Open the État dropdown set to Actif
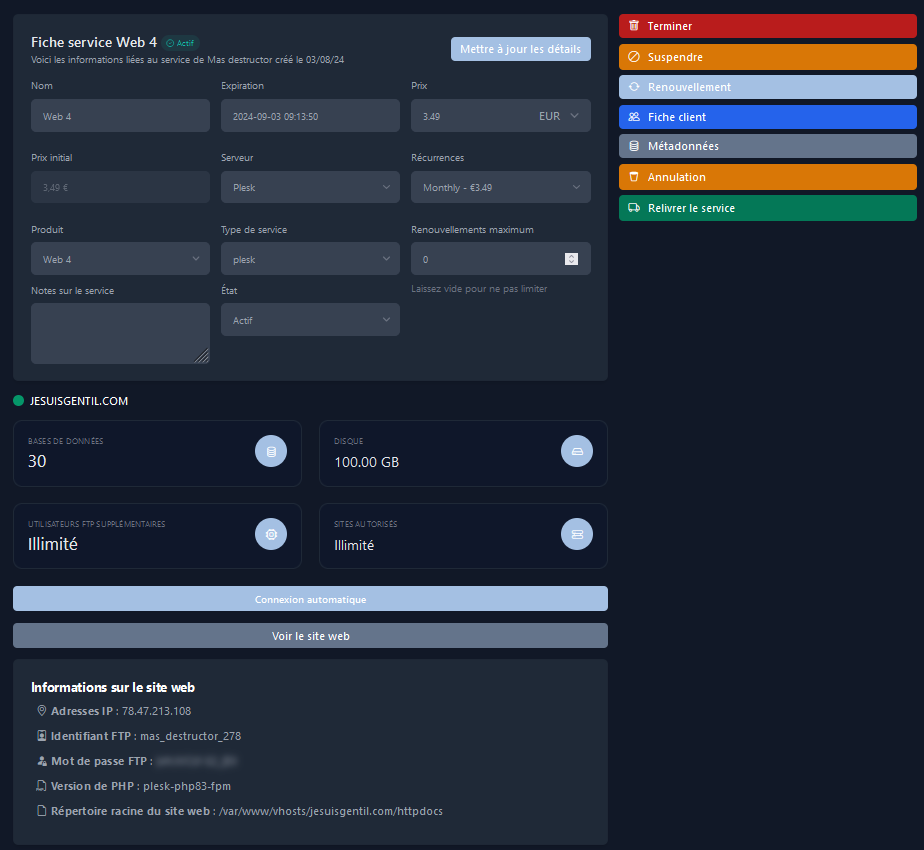The image size is (924, 850). pyautogui.click(x=310, y=320)
